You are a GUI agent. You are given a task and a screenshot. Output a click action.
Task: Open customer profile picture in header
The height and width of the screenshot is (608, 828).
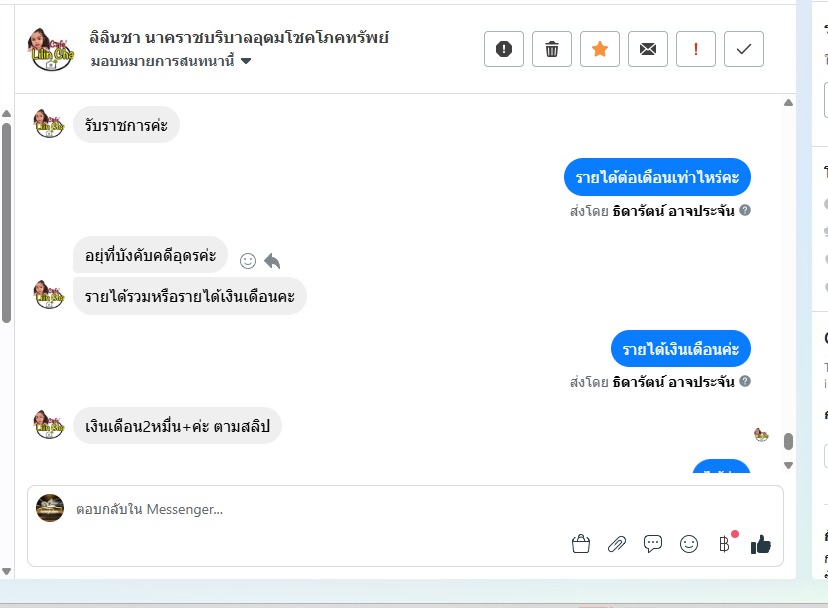click(x=50, y=49)
